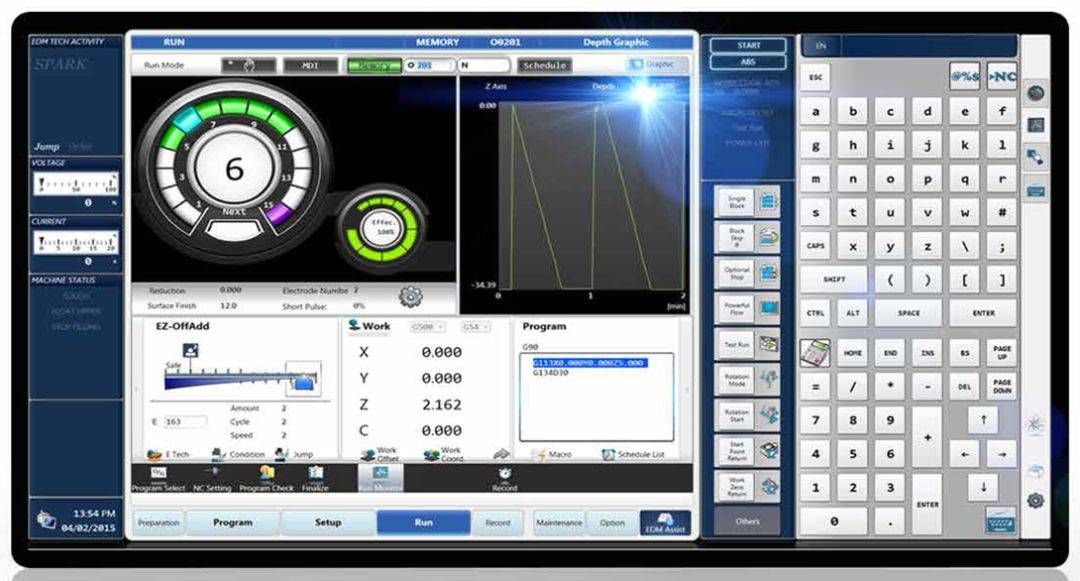Expand the G54 work coordinate dropdown
Viewport: 1080px width, 581px height.
point(475,327)
